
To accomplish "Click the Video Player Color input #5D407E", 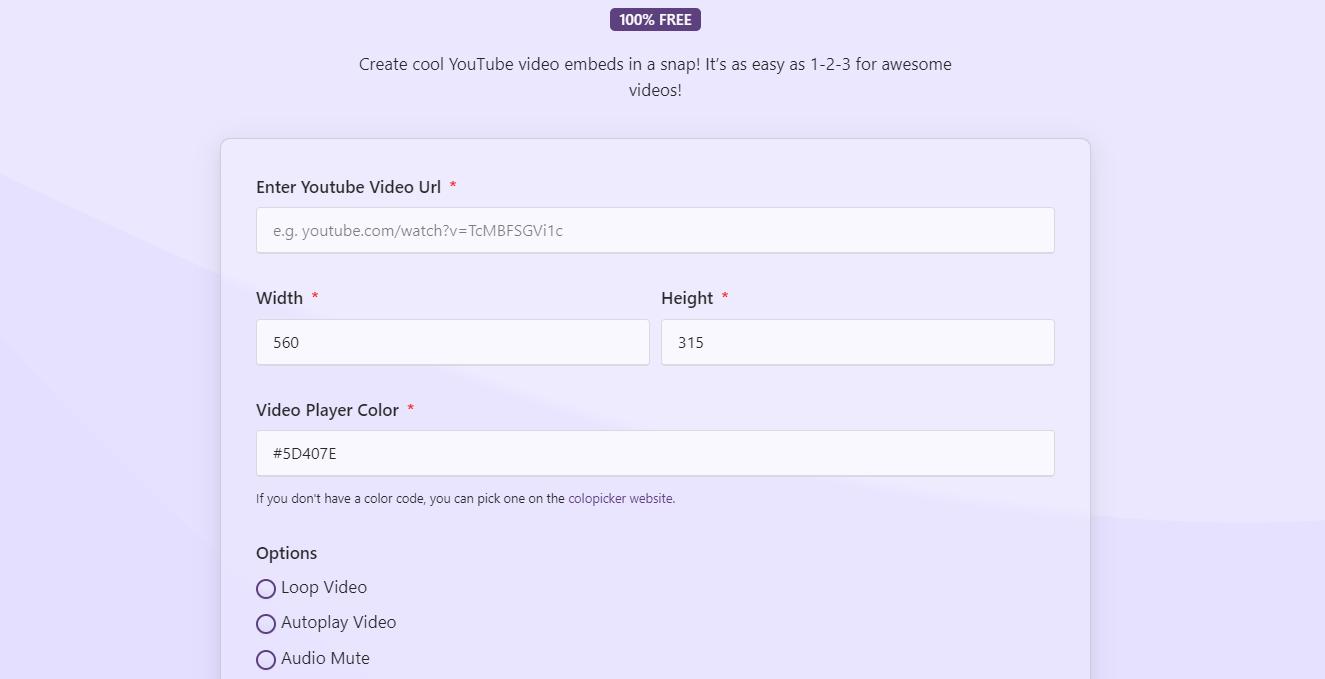I will pyautogui.click(x=655, y=453).
